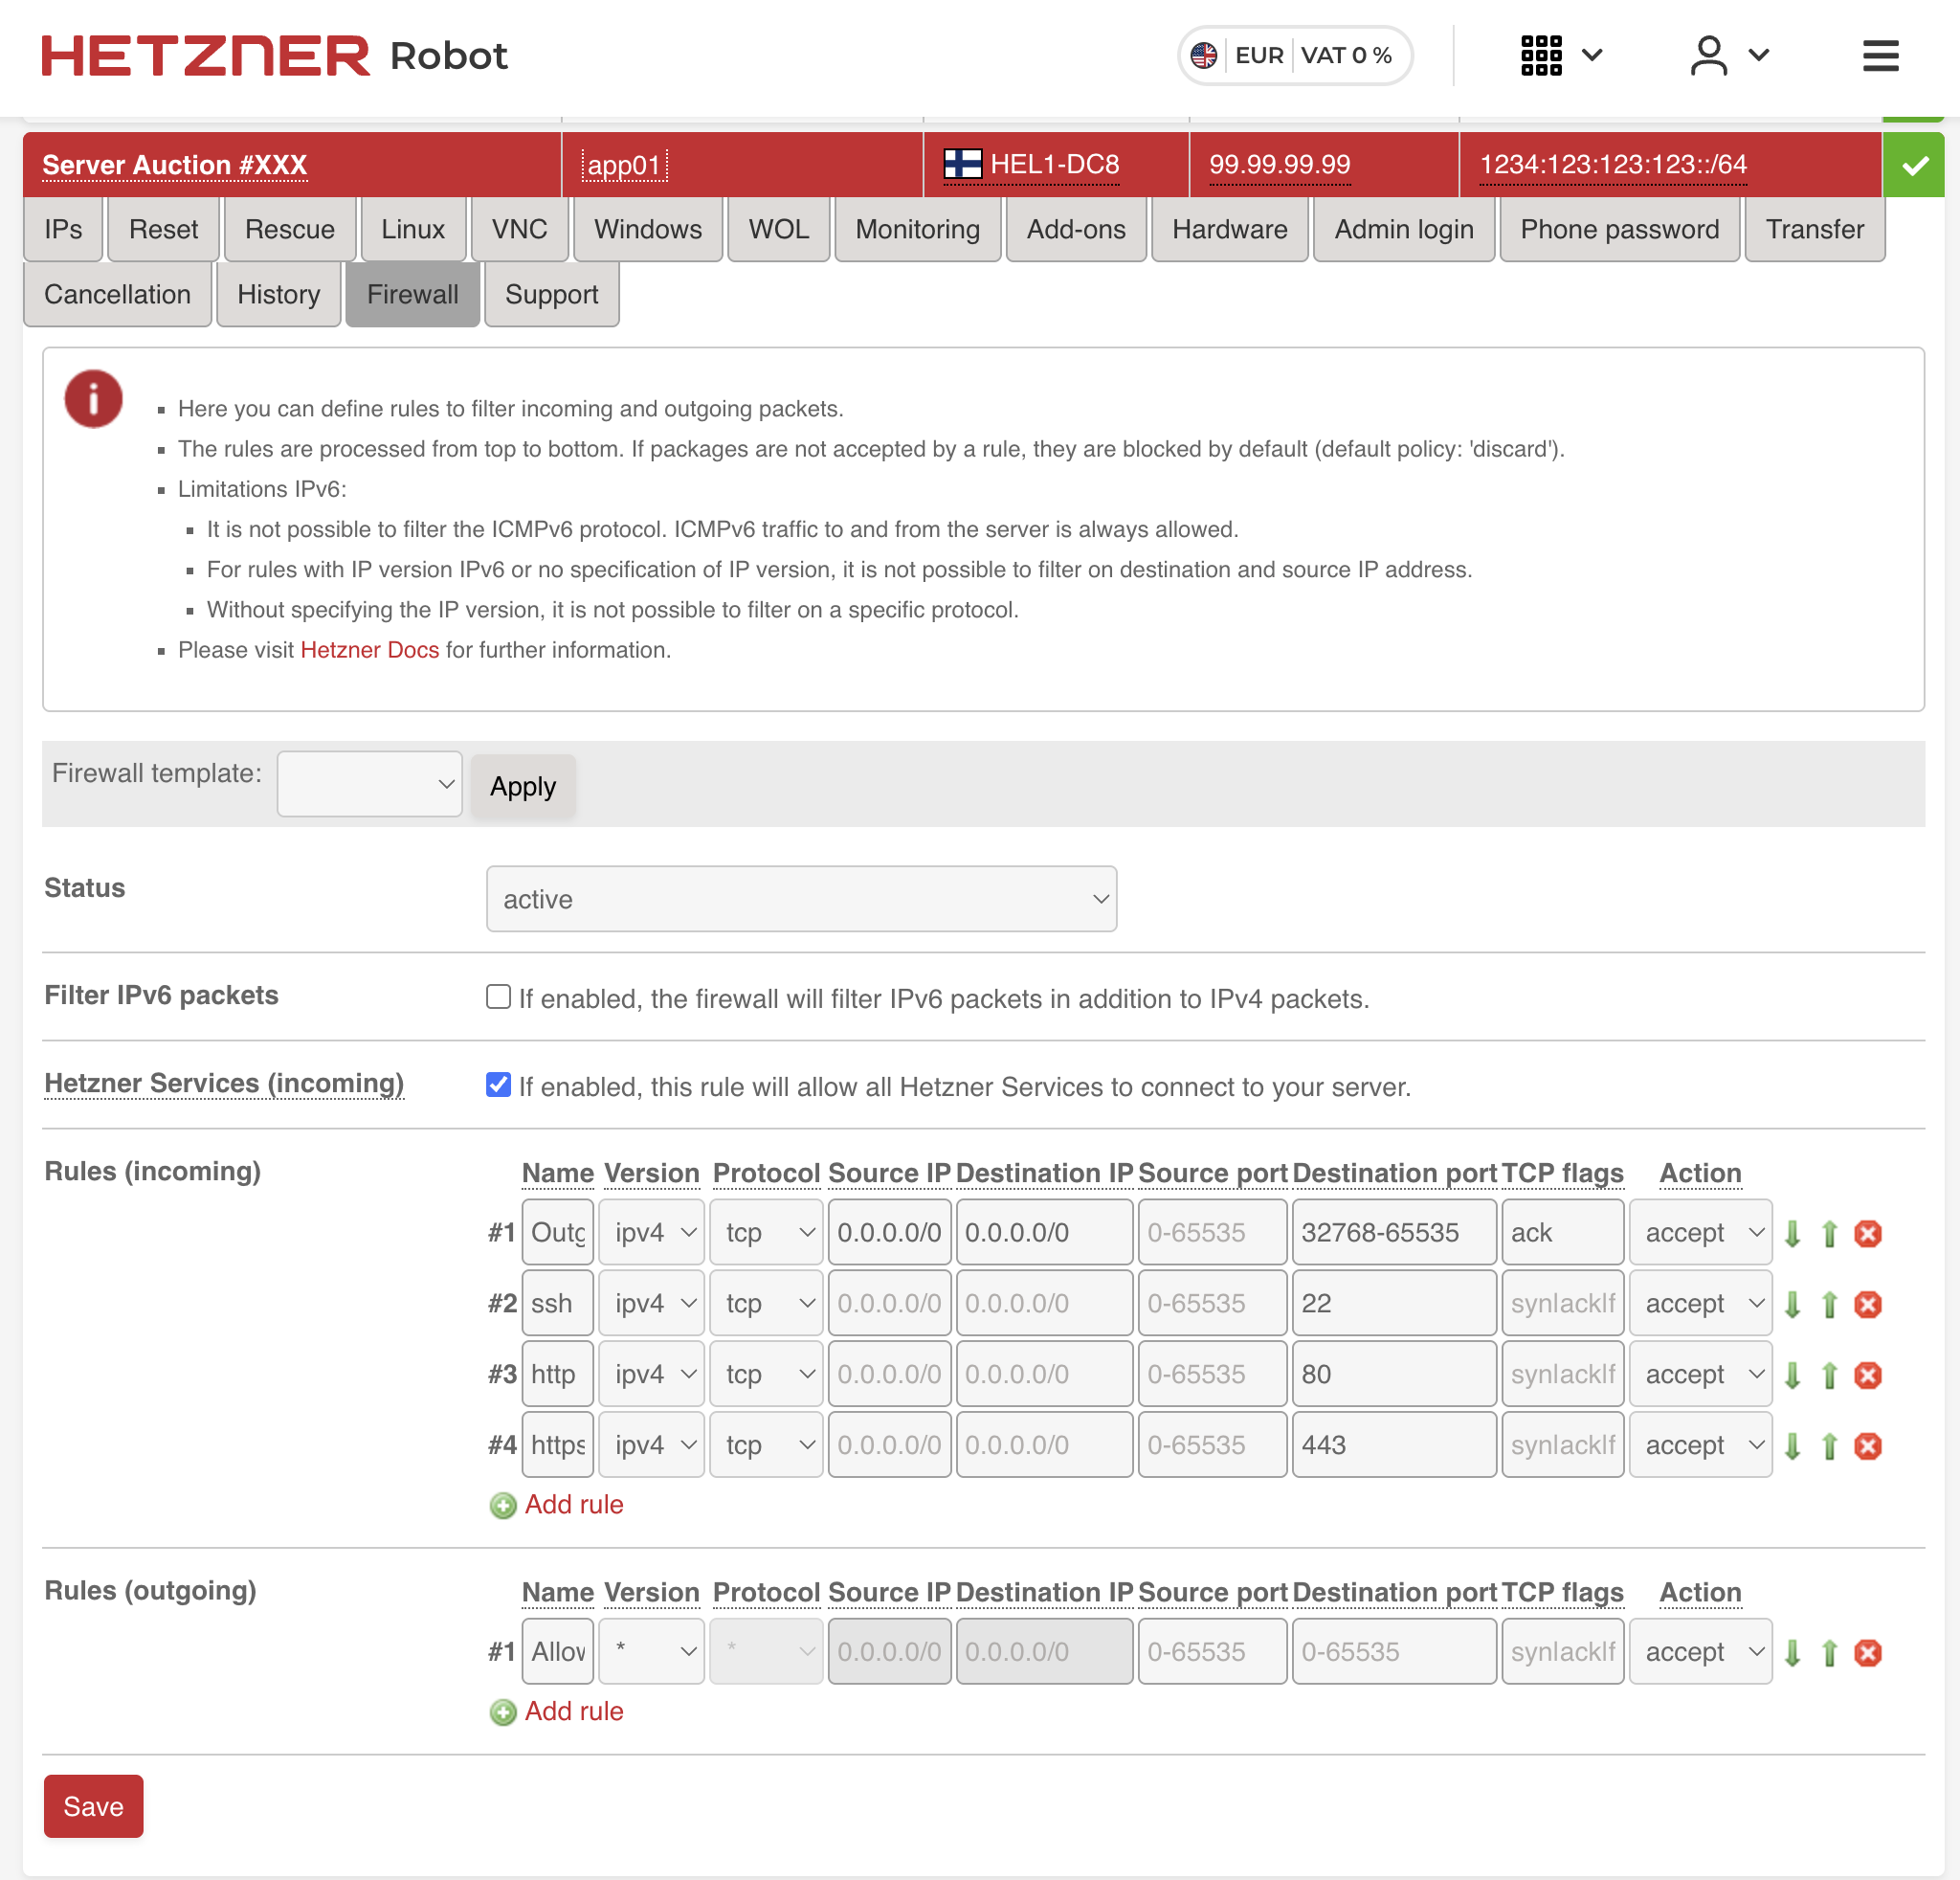
Task: Move the https rule up using green arrow
Action: coord(1830,1446)
